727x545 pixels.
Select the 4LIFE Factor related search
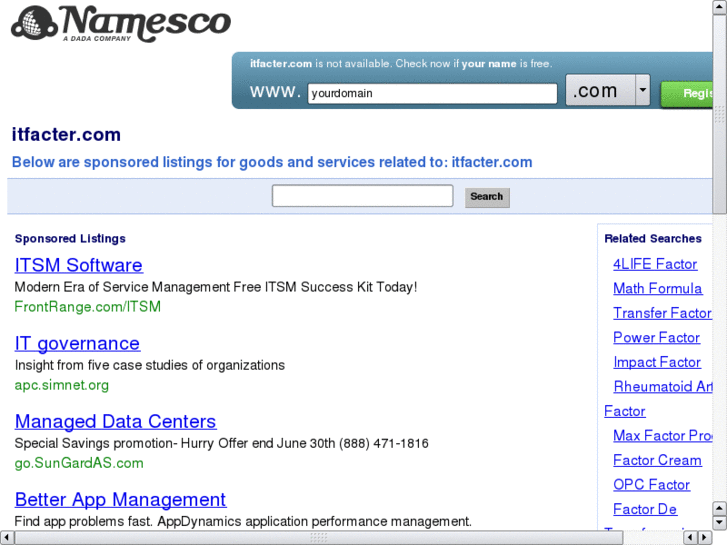click(x=655, y=264)
